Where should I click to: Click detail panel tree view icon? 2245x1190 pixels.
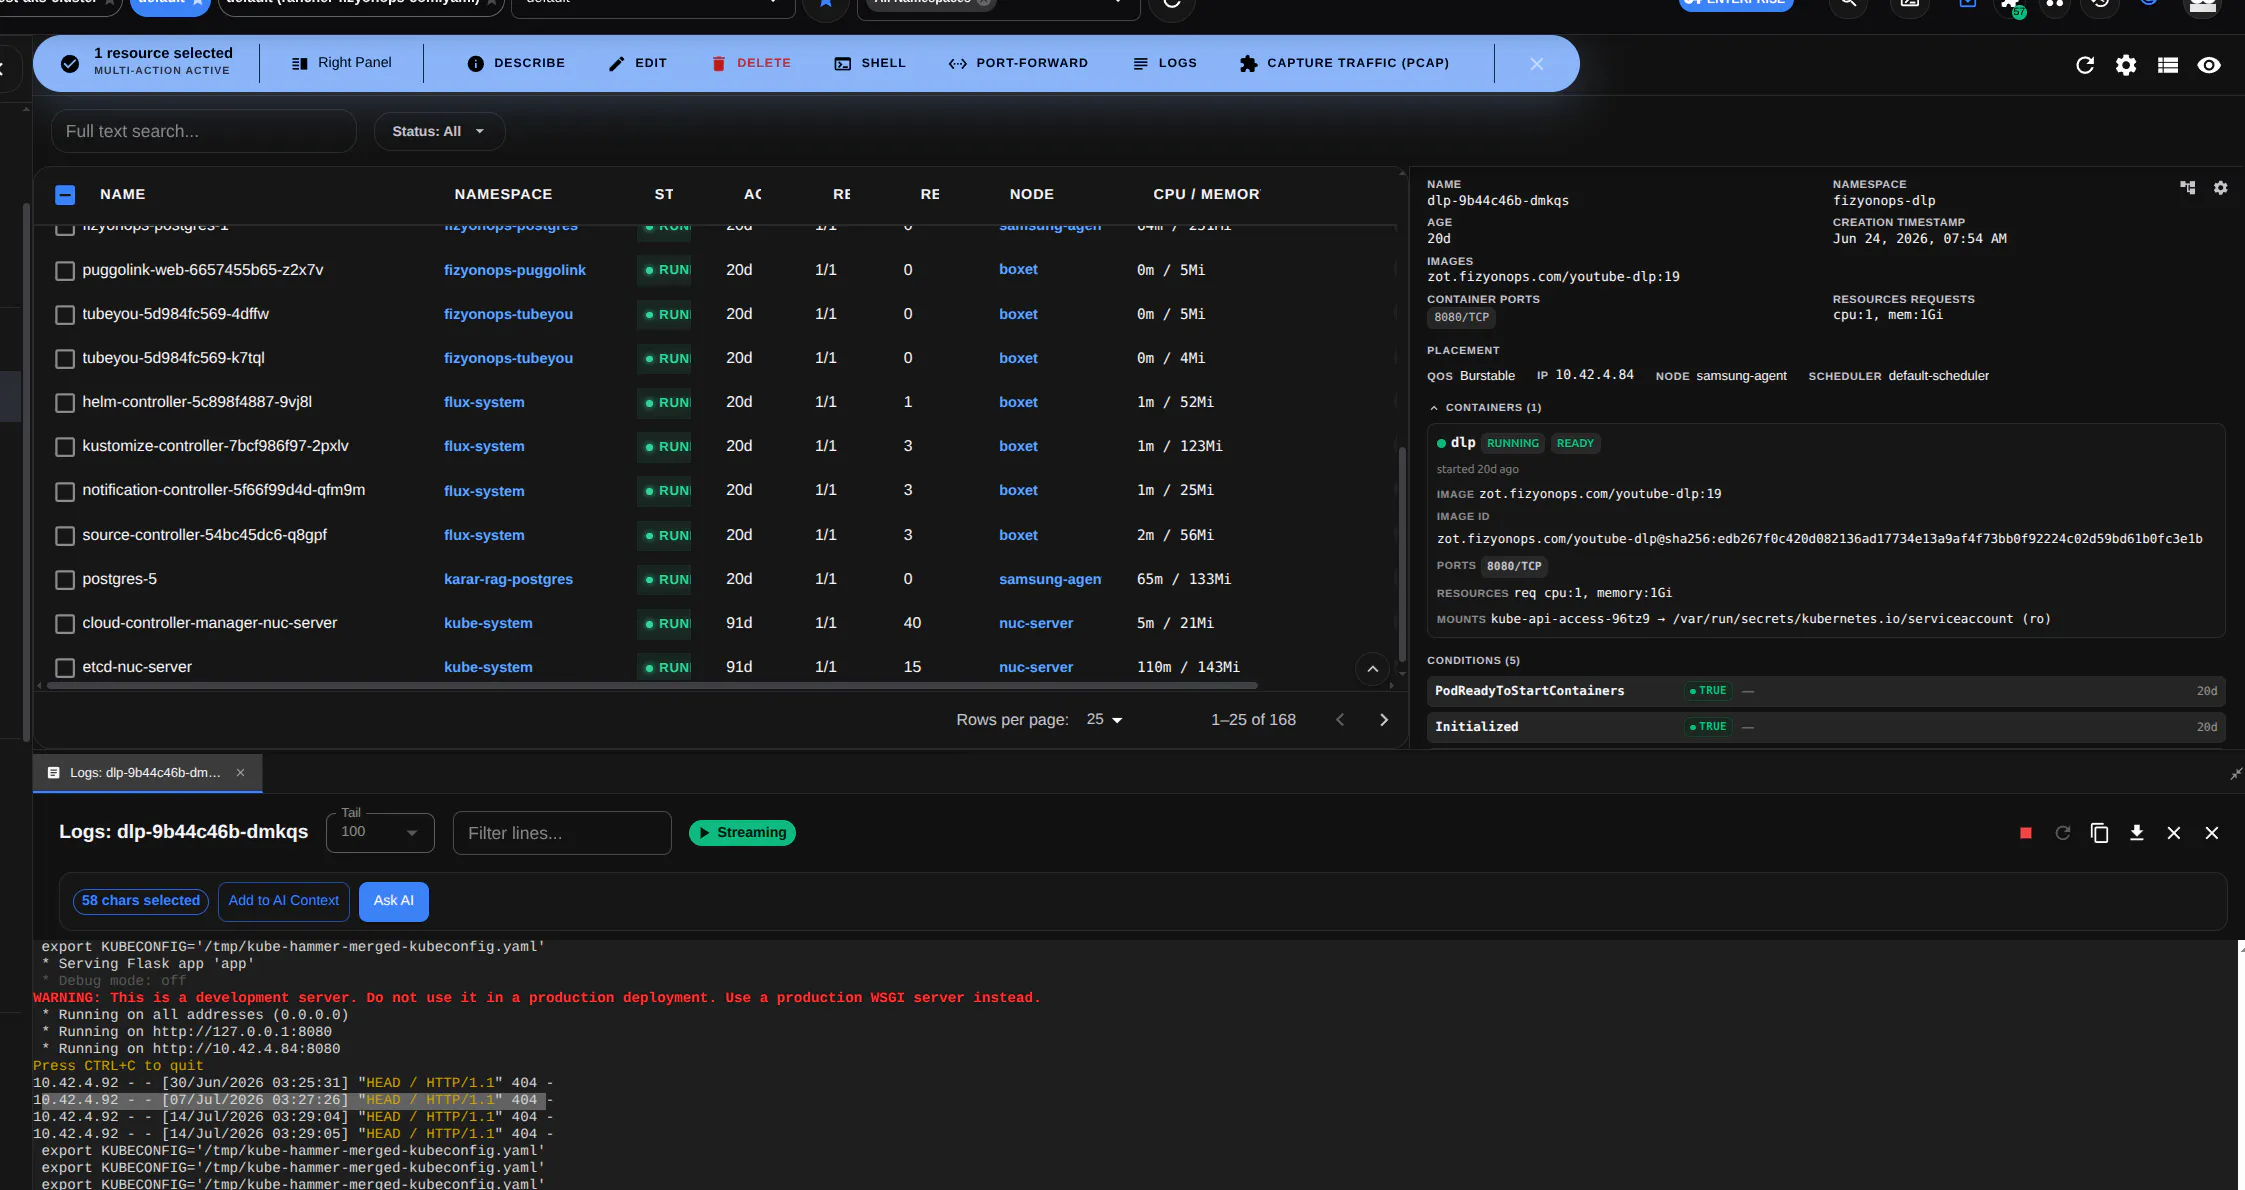(x=2188, y=188)
